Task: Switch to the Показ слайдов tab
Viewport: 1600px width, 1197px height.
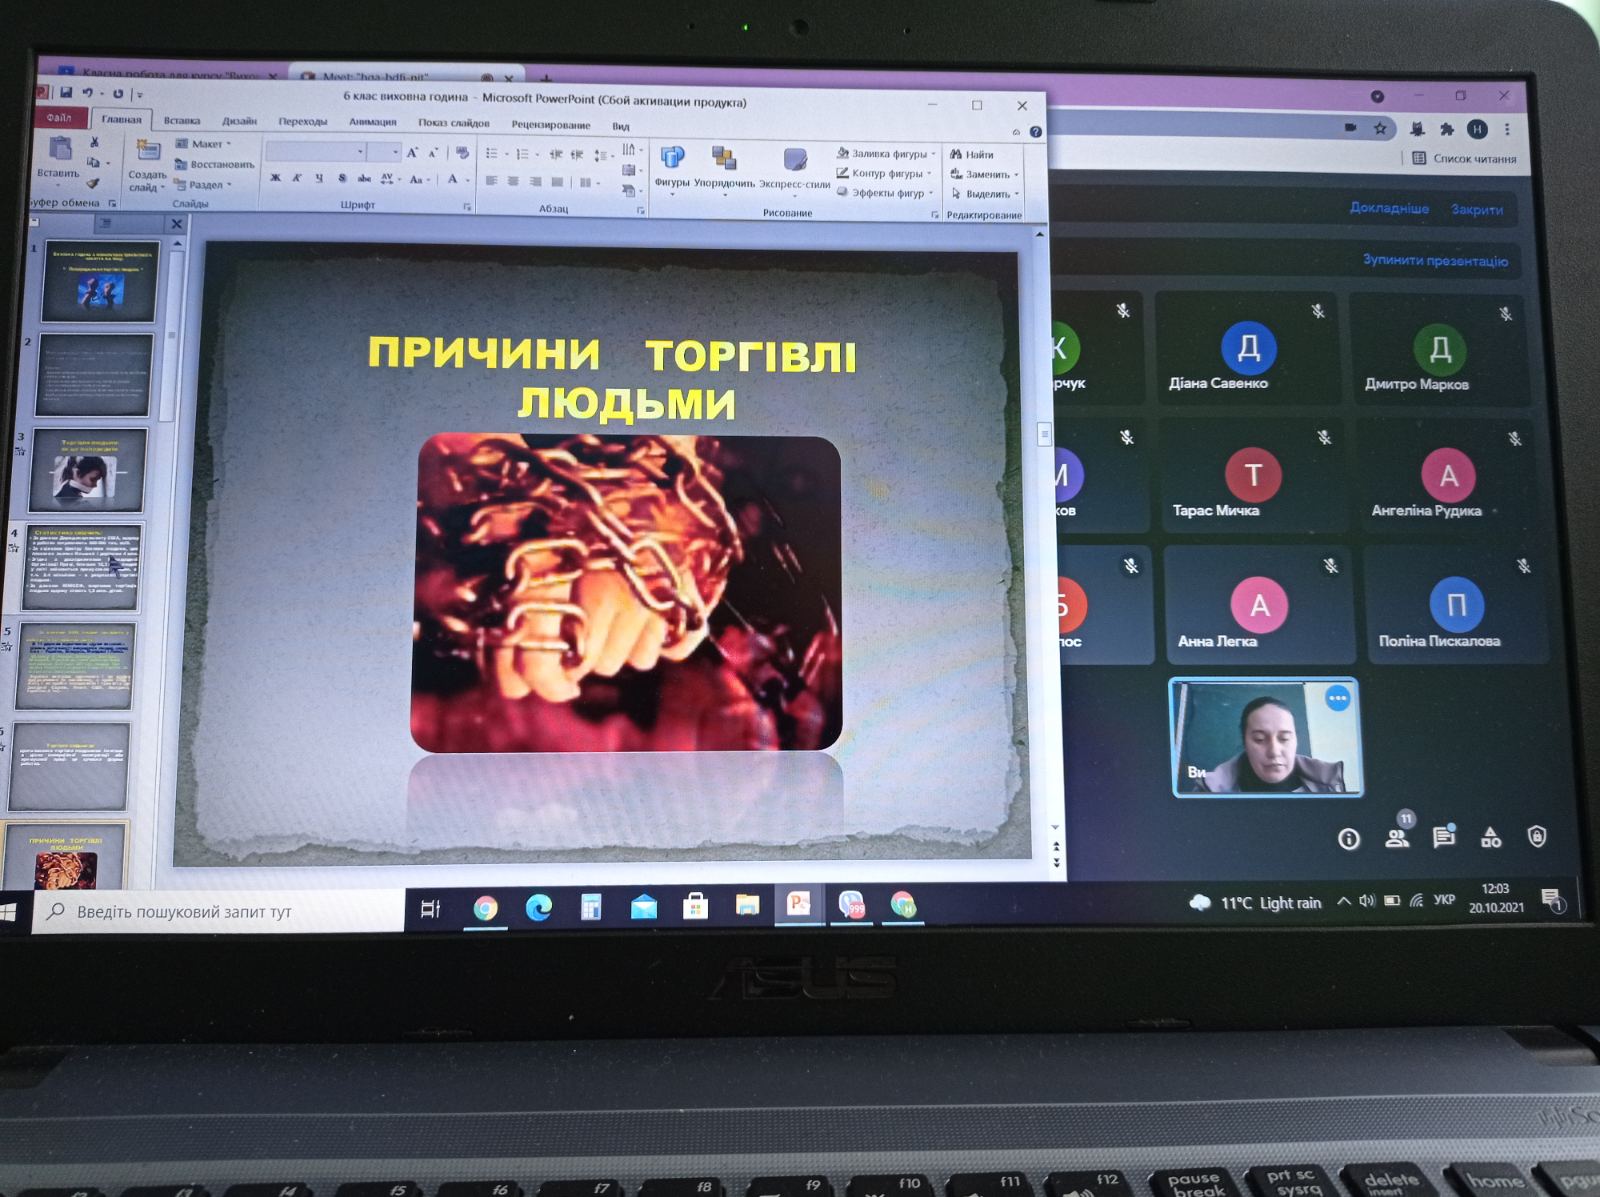Action: tap(454, 123)
